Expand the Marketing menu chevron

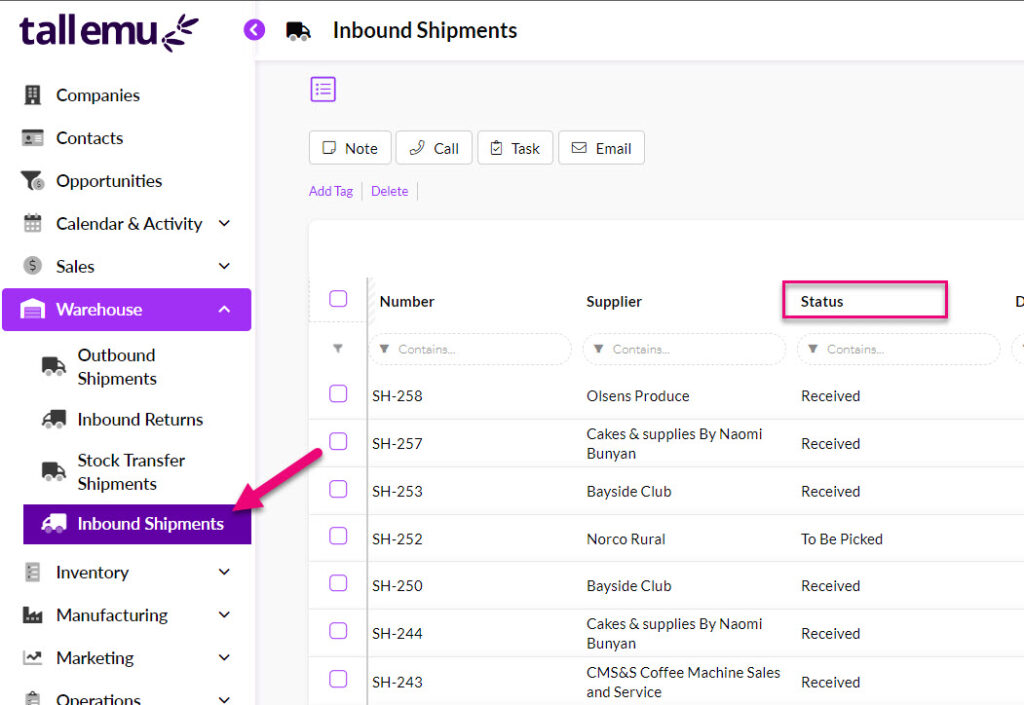[224, 657]
